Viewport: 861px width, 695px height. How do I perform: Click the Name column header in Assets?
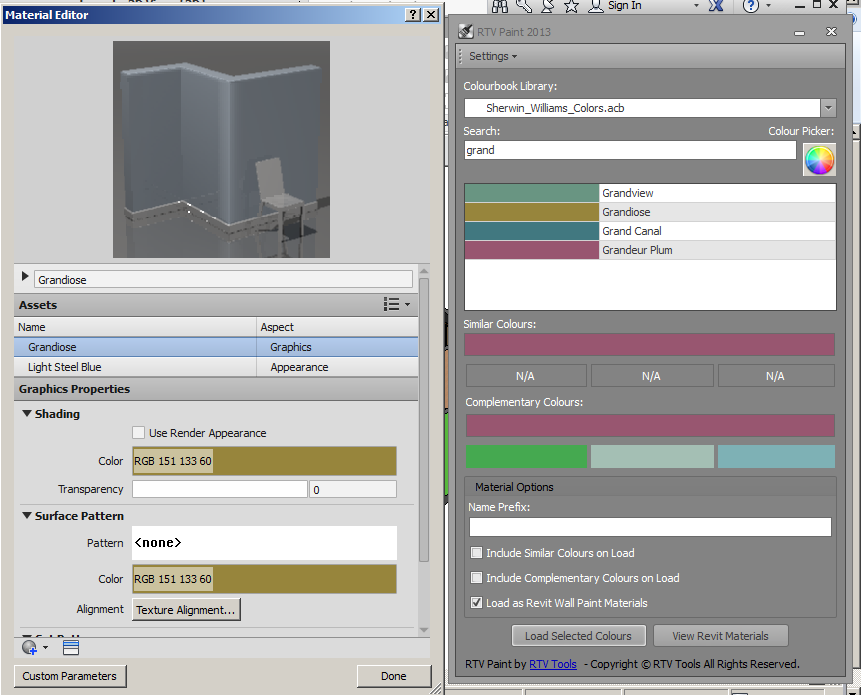pyautogui.click(x=135, y=327)
